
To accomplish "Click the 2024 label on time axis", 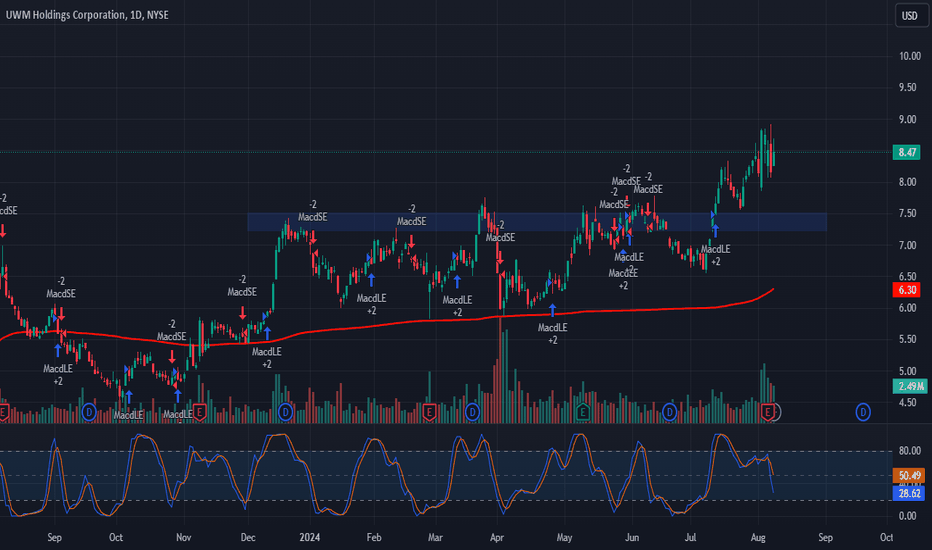I will point(310,538).
